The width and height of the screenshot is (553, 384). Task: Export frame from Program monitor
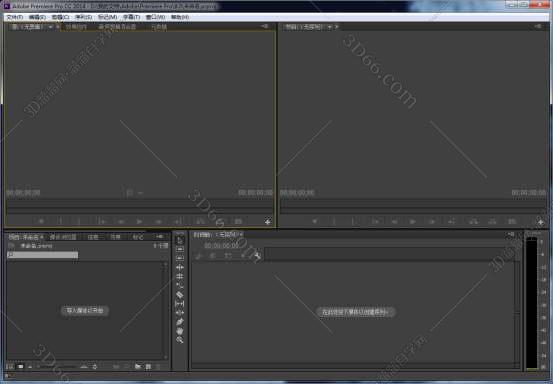(512, 221)
